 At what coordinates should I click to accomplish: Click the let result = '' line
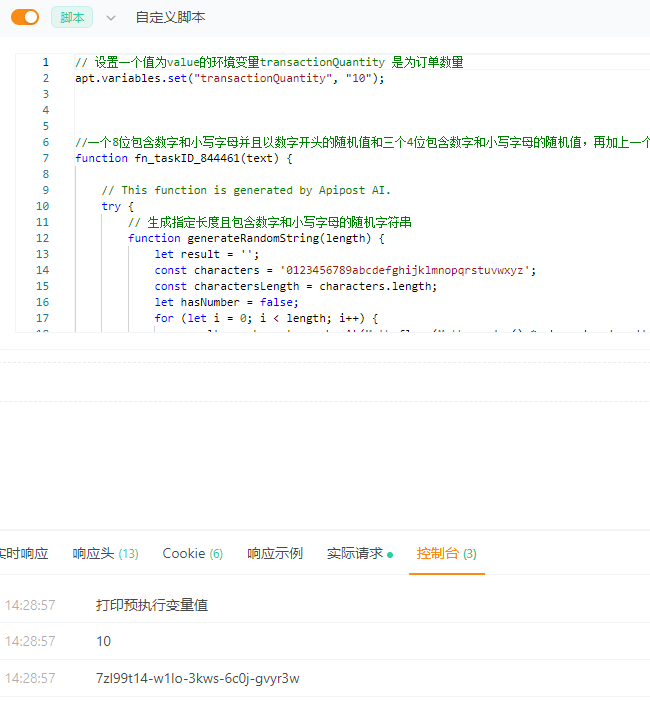(207, 255)
